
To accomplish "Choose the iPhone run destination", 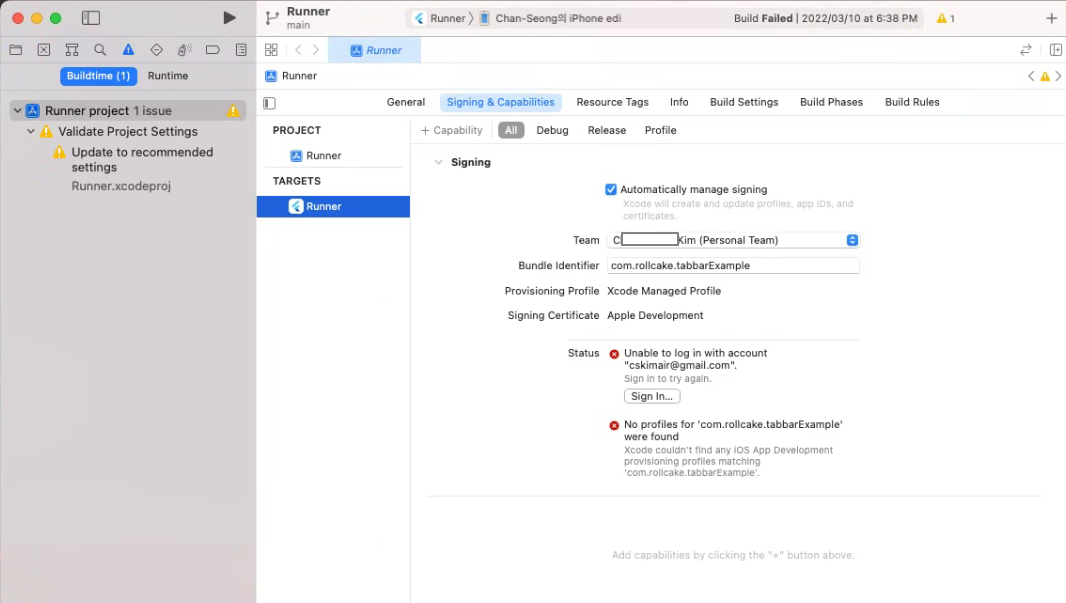I will (x=551, y=18).
